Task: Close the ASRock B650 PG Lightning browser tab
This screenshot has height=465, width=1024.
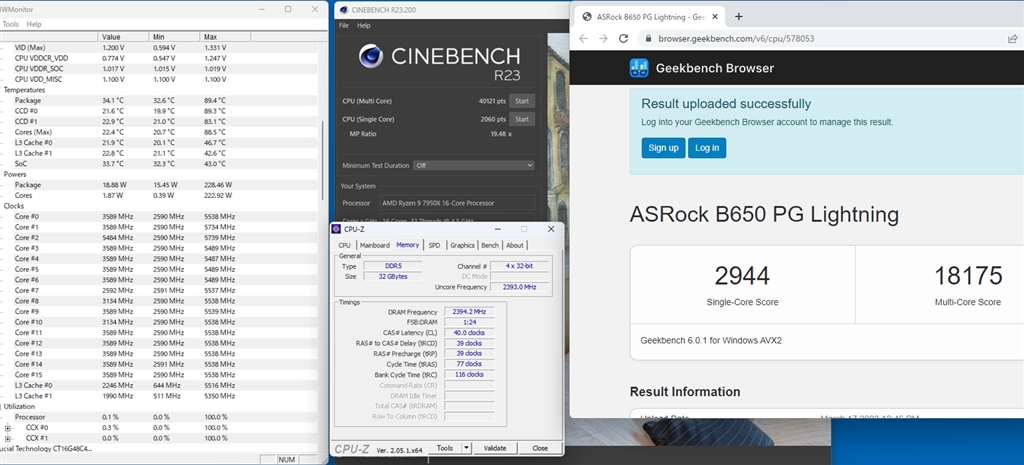Action: 714,16
